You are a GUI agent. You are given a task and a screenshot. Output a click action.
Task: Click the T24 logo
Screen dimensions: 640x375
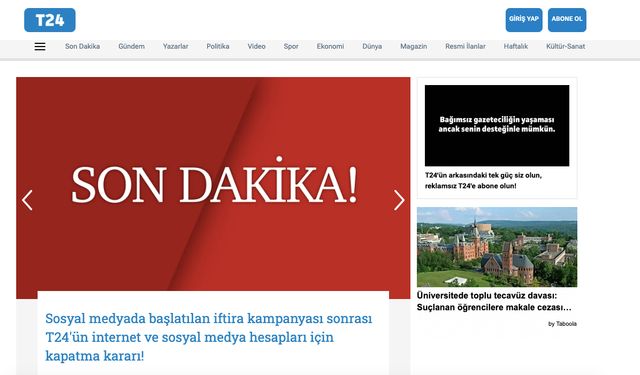tap(50, 20)
